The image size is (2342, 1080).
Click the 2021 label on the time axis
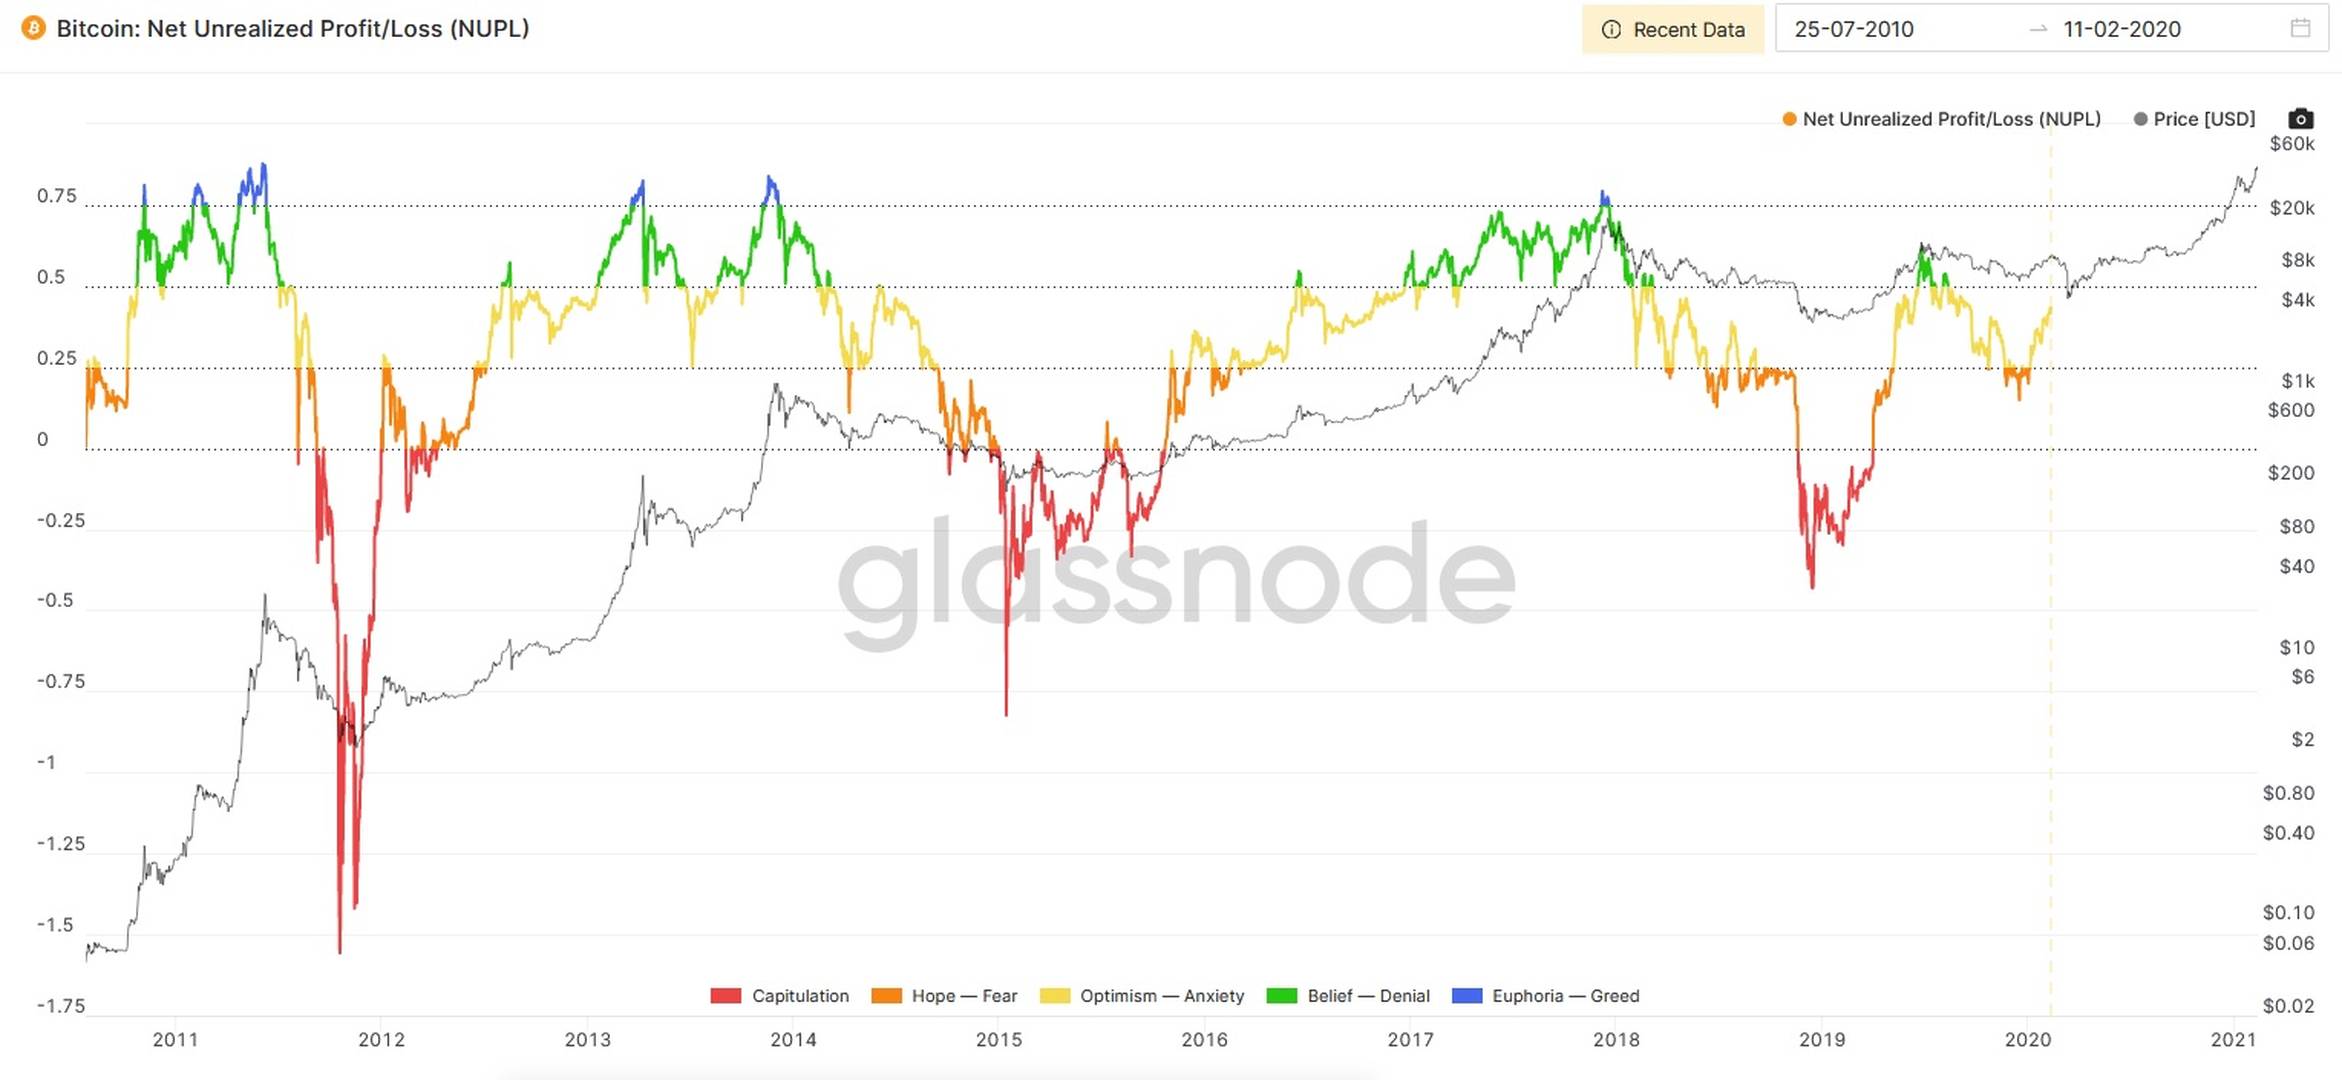pyautogui.click(x=2232, y=1040)
